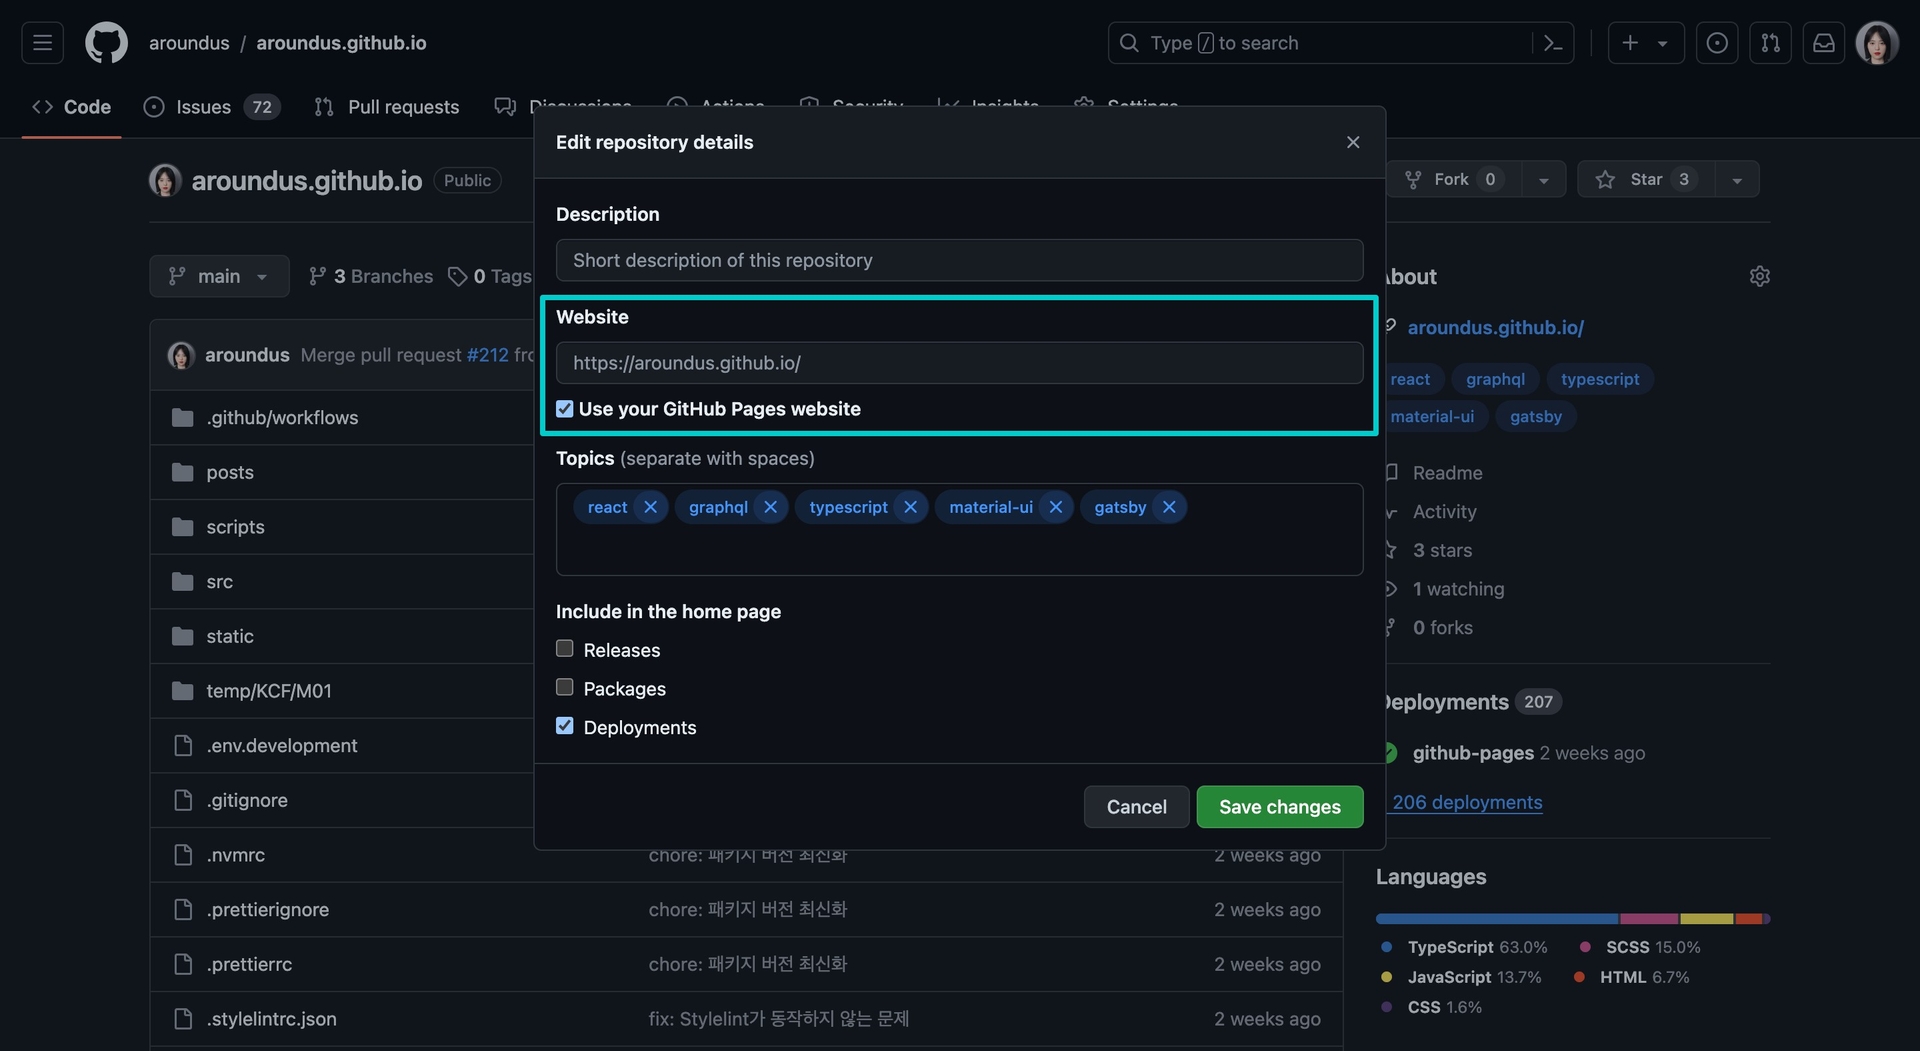Image resolution: width=1920 pixels, height=1051 pixels.
Task: Disable the Deployments checkbox
Action: pyautogui.click(x=565, y=727)
